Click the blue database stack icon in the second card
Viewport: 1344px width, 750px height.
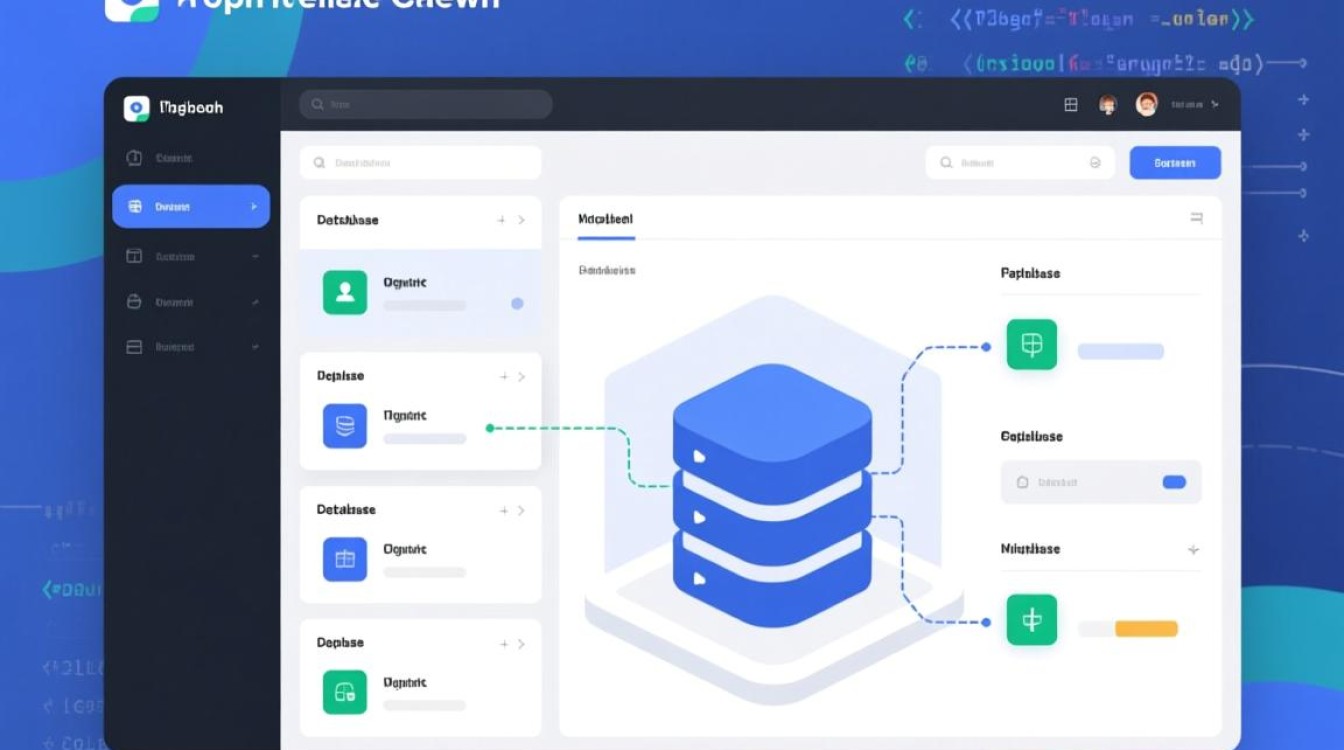345,426
